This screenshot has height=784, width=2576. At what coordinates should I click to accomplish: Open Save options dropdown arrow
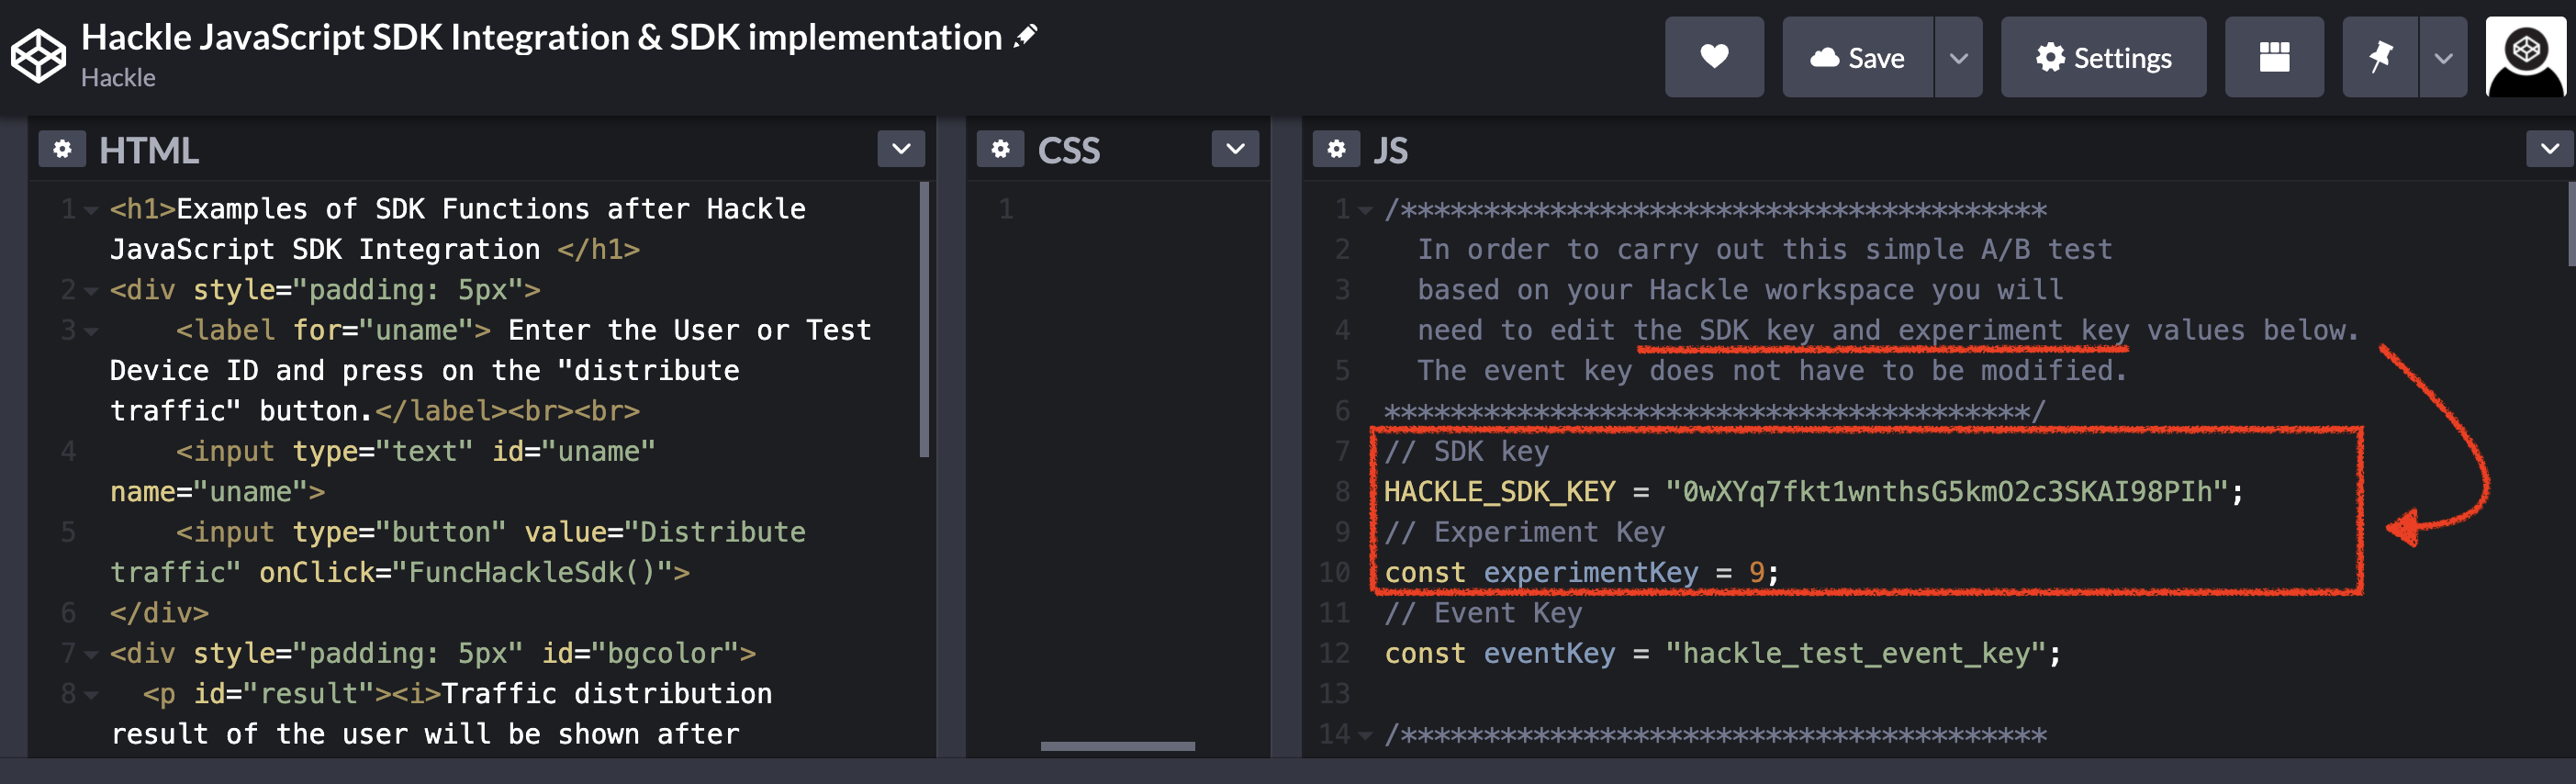tap(1958, 57)
